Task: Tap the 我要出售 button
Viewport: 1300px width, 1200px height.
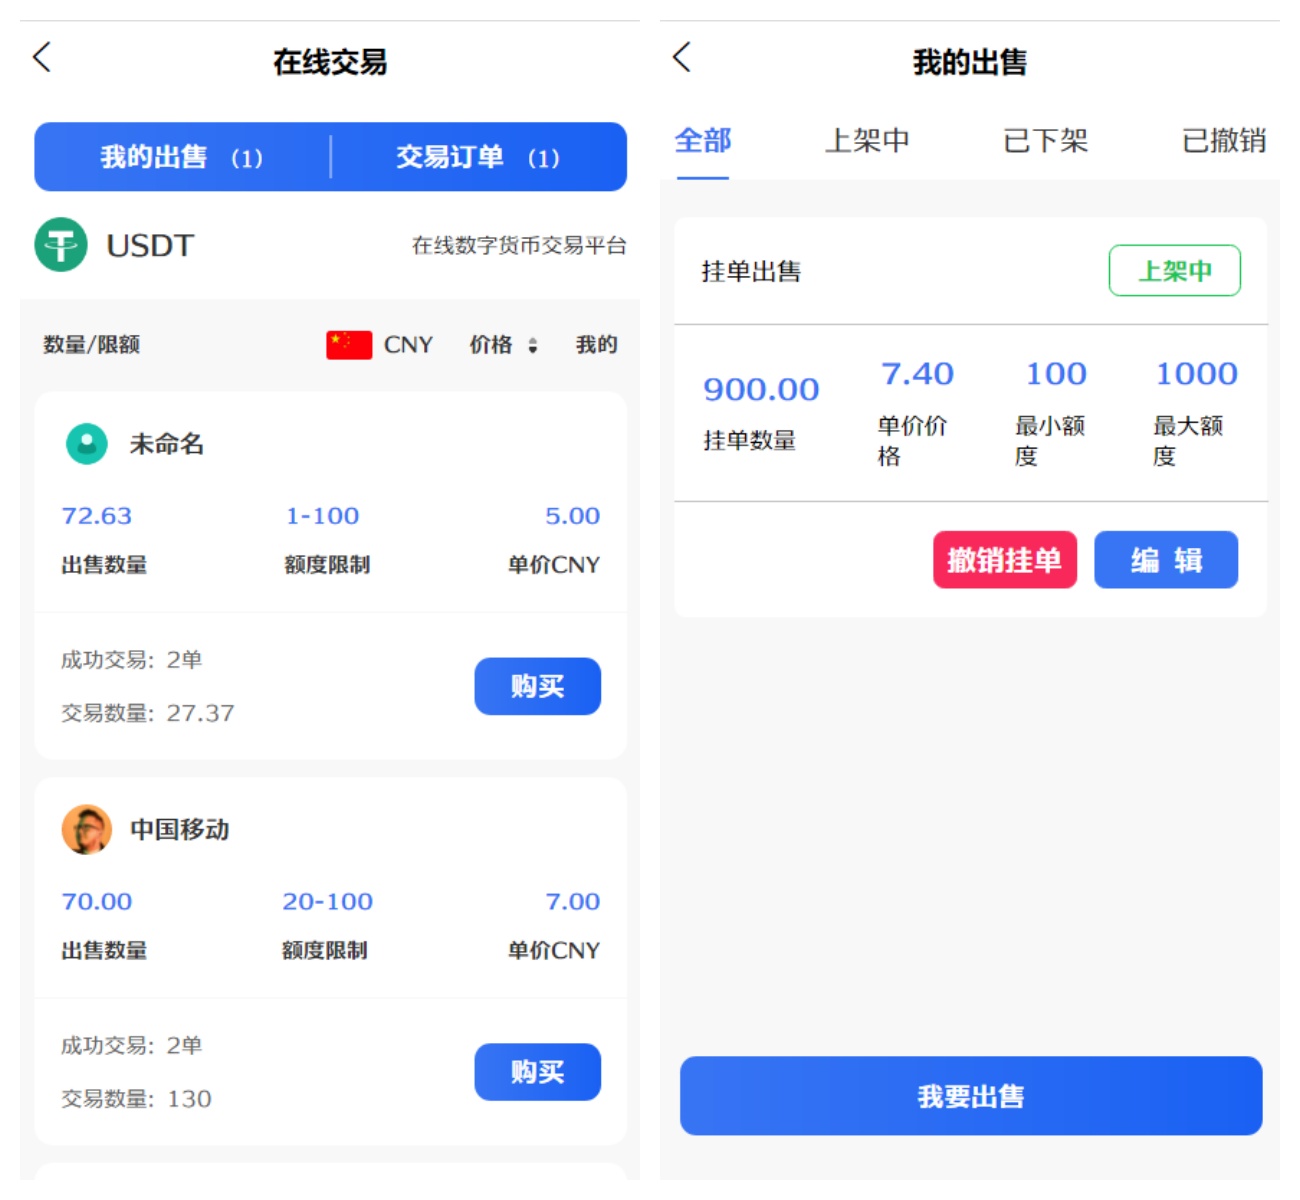Action: (970, 1096)
